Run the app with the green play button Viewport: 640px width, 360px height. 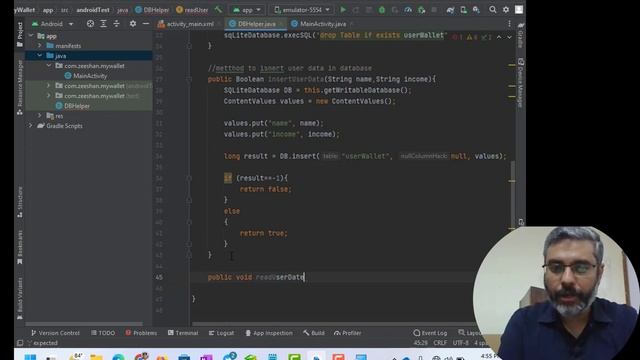(x=343, y=9)
